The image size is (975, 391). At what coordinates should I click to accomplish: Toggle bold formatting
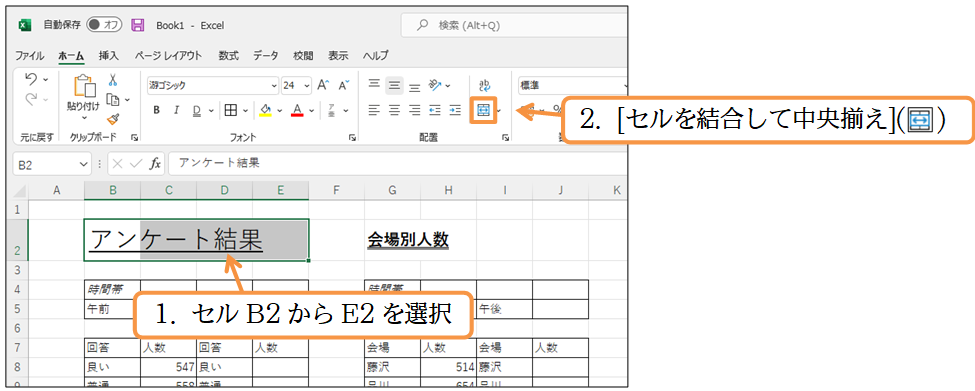coord(157,111)
